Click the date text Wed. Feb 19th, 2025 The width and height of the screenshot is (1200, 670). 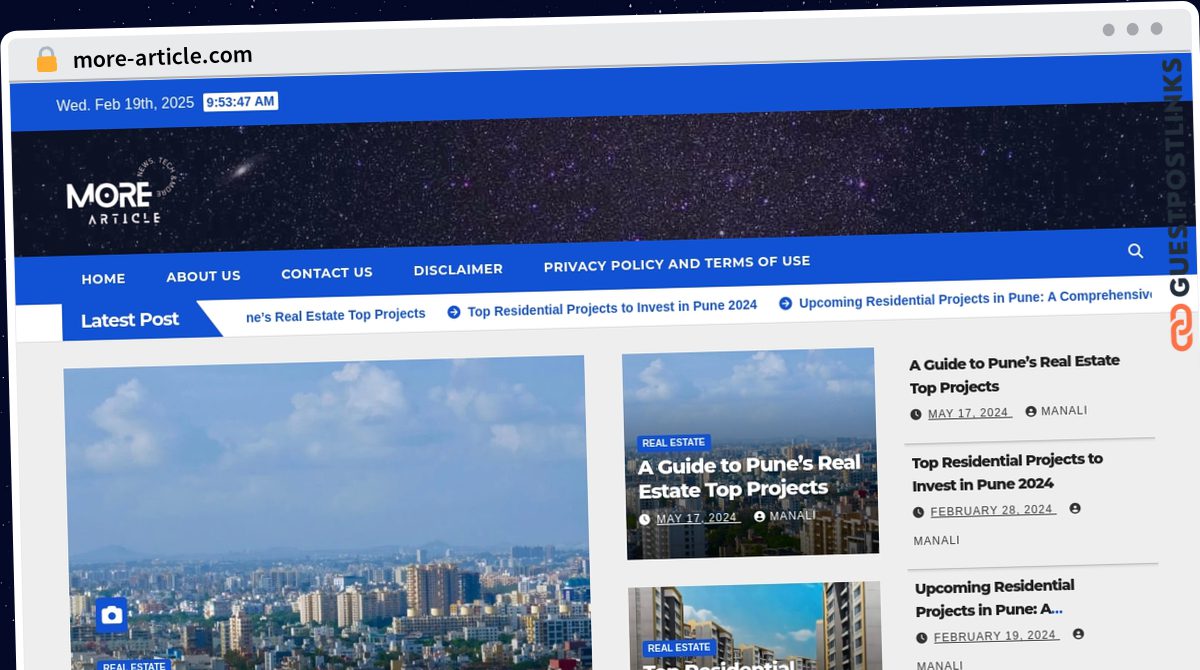click(x=125, y=104)
